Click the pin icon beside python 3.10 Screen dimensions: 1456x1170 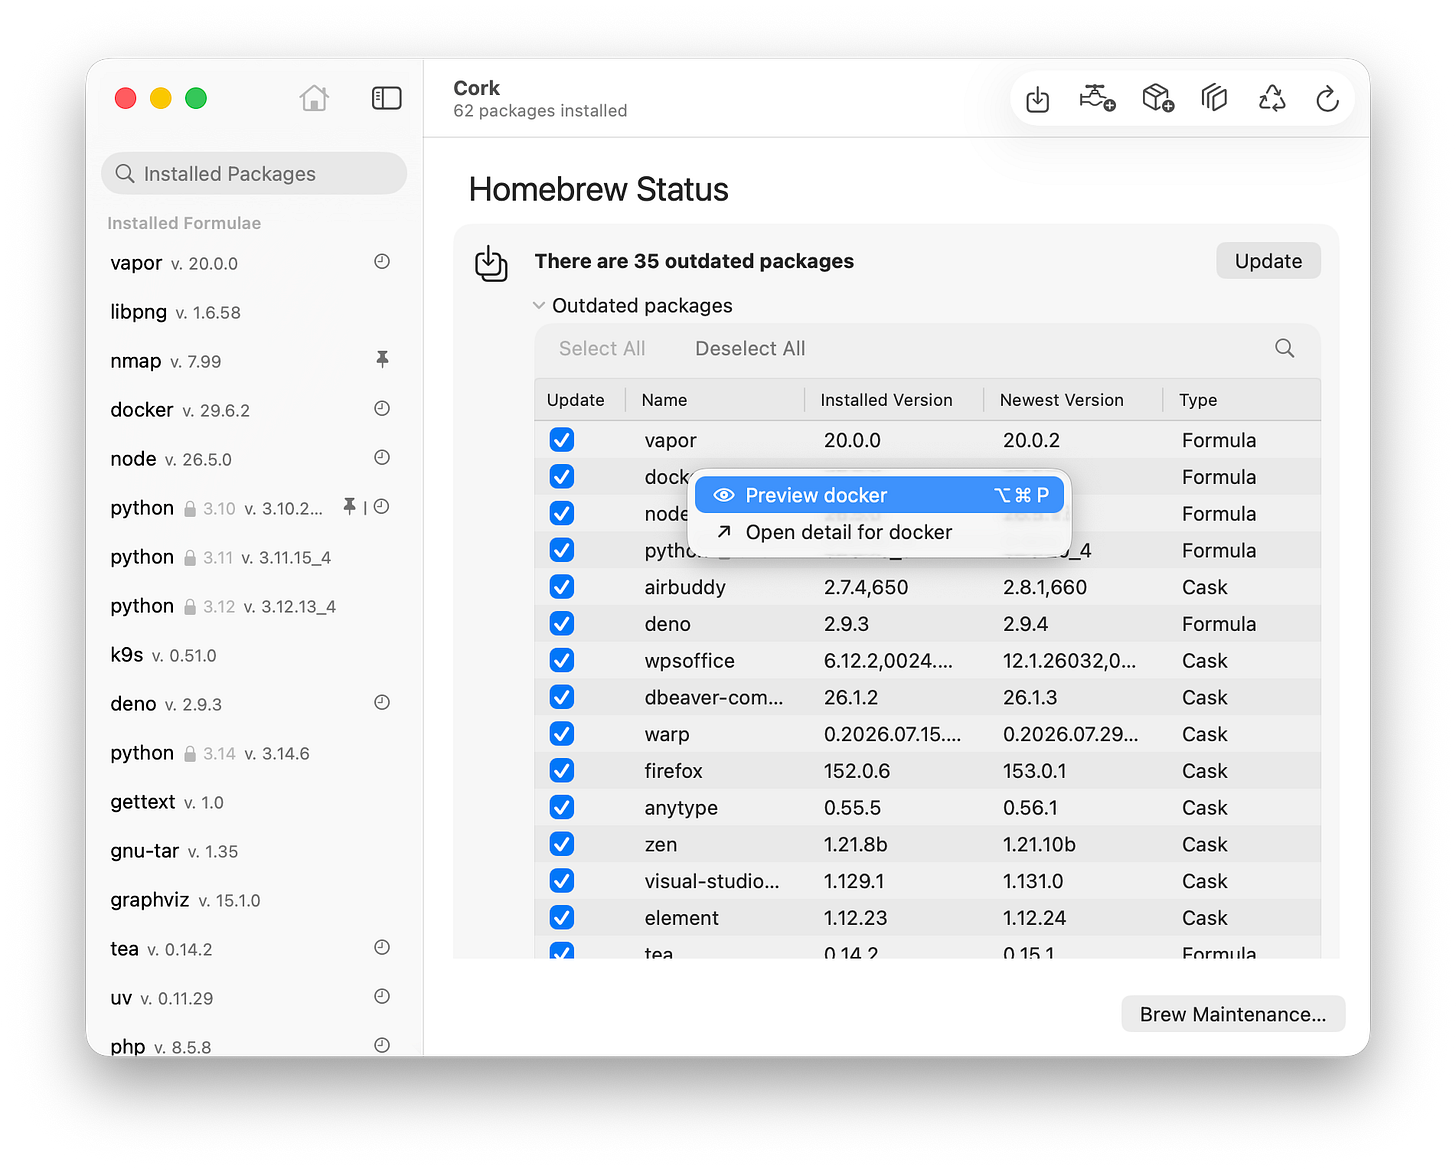tap(349, 507)
